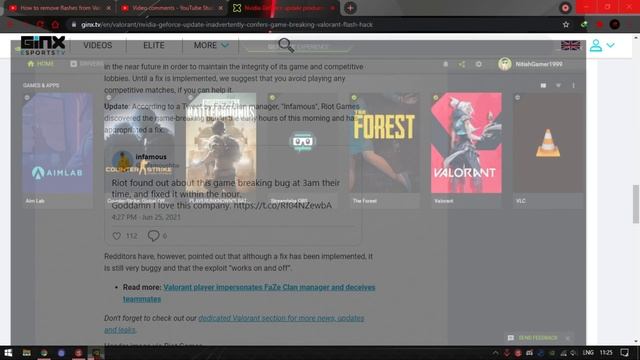Open the VIDEOS section
The image size is (640, 360).
tap(98, 45)
